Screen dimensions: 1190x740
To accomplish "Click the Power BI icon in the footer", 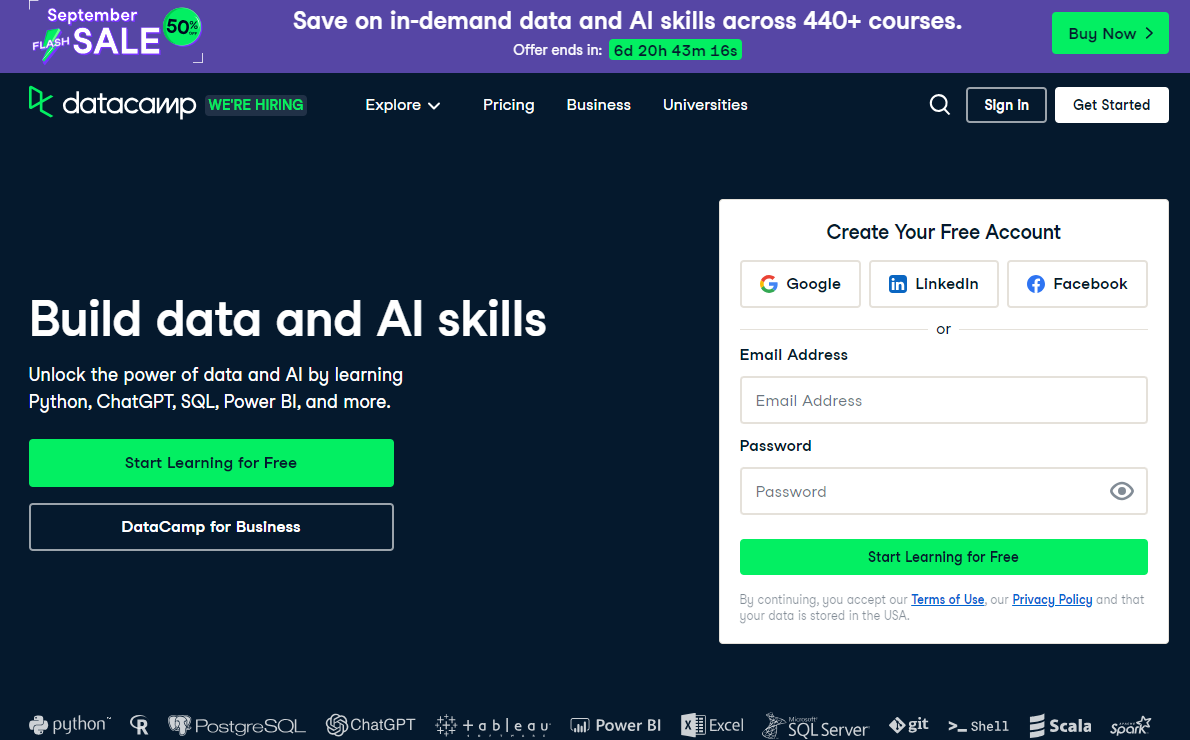I will (x=615, y=724).
